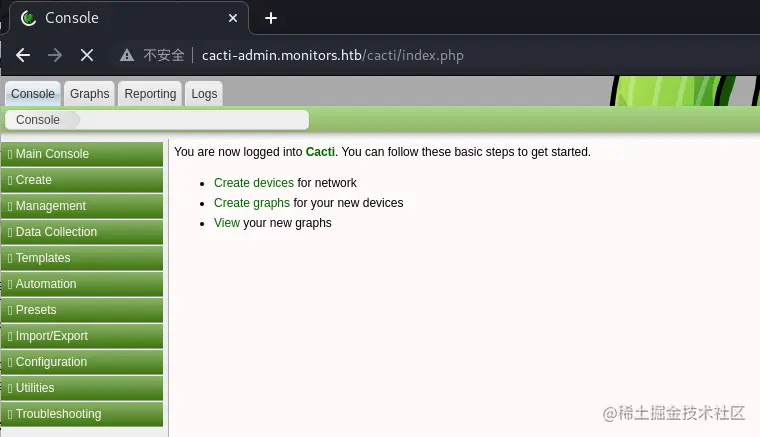Follow the Create devices link
This screenshot has width=760, height=437.
253,183
